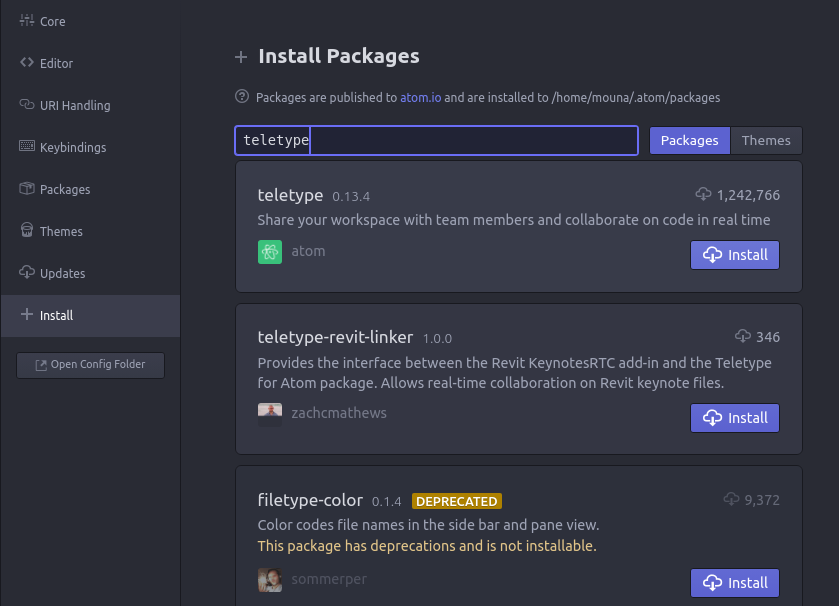Click sommerper's profile avatar

(270, 579)
